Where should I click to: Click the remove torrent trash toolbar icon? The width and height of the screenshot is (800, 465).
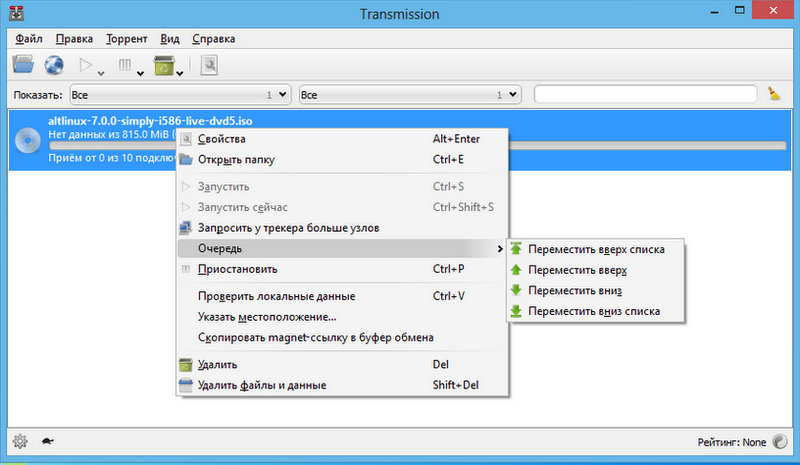coord(164,65)
